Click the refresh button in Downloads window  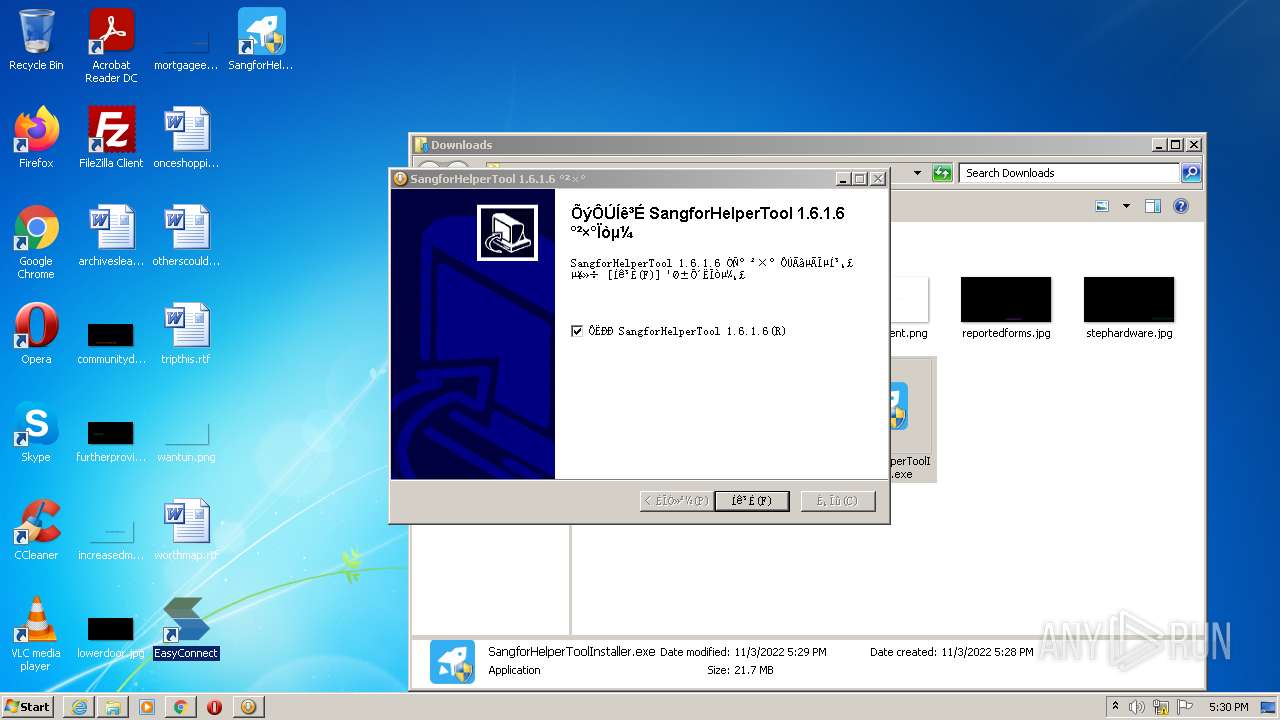(942, 173)
